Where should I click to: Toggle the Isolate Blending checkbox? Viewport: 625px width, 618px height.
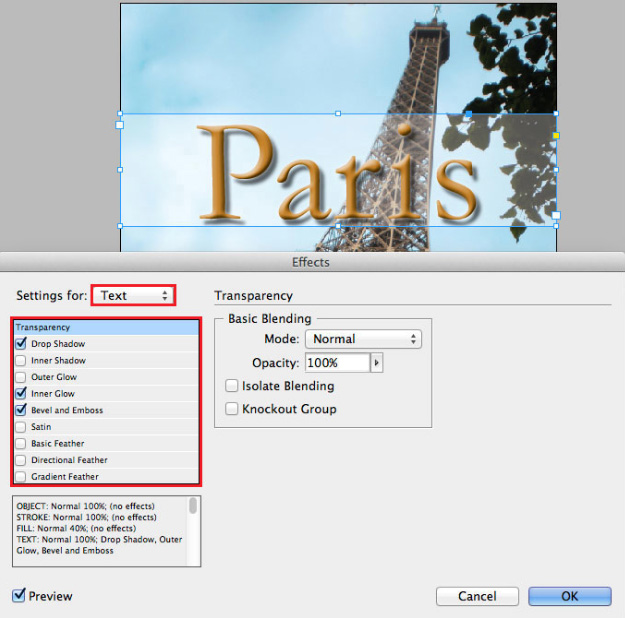pyautogui.click(x=231, y=386)
